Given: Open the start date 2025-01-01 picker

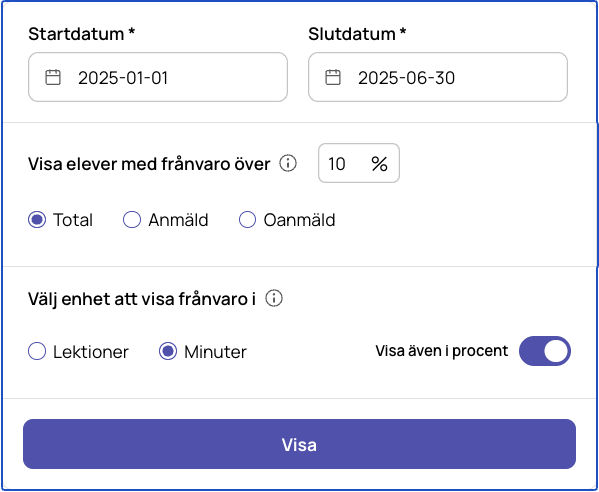Looking at the screenshot, I should tap(158, 77).
